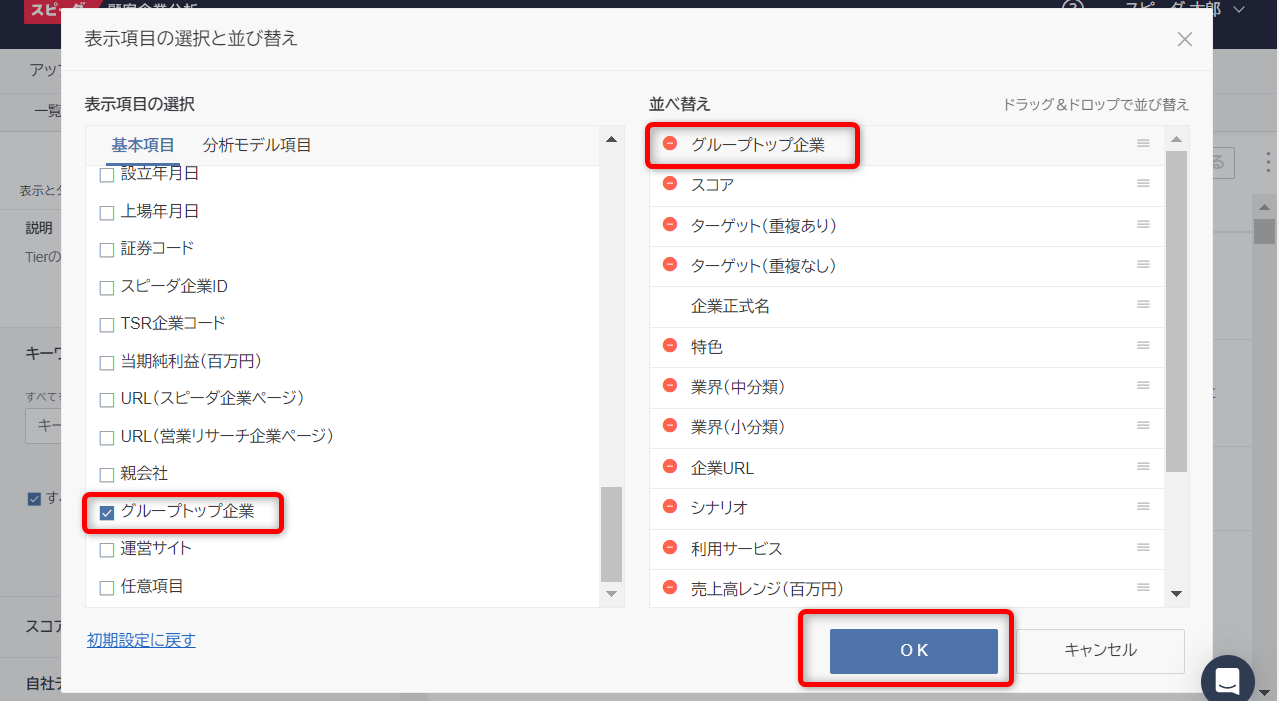Enable the 親会社 checkbox

click(107, 475)
